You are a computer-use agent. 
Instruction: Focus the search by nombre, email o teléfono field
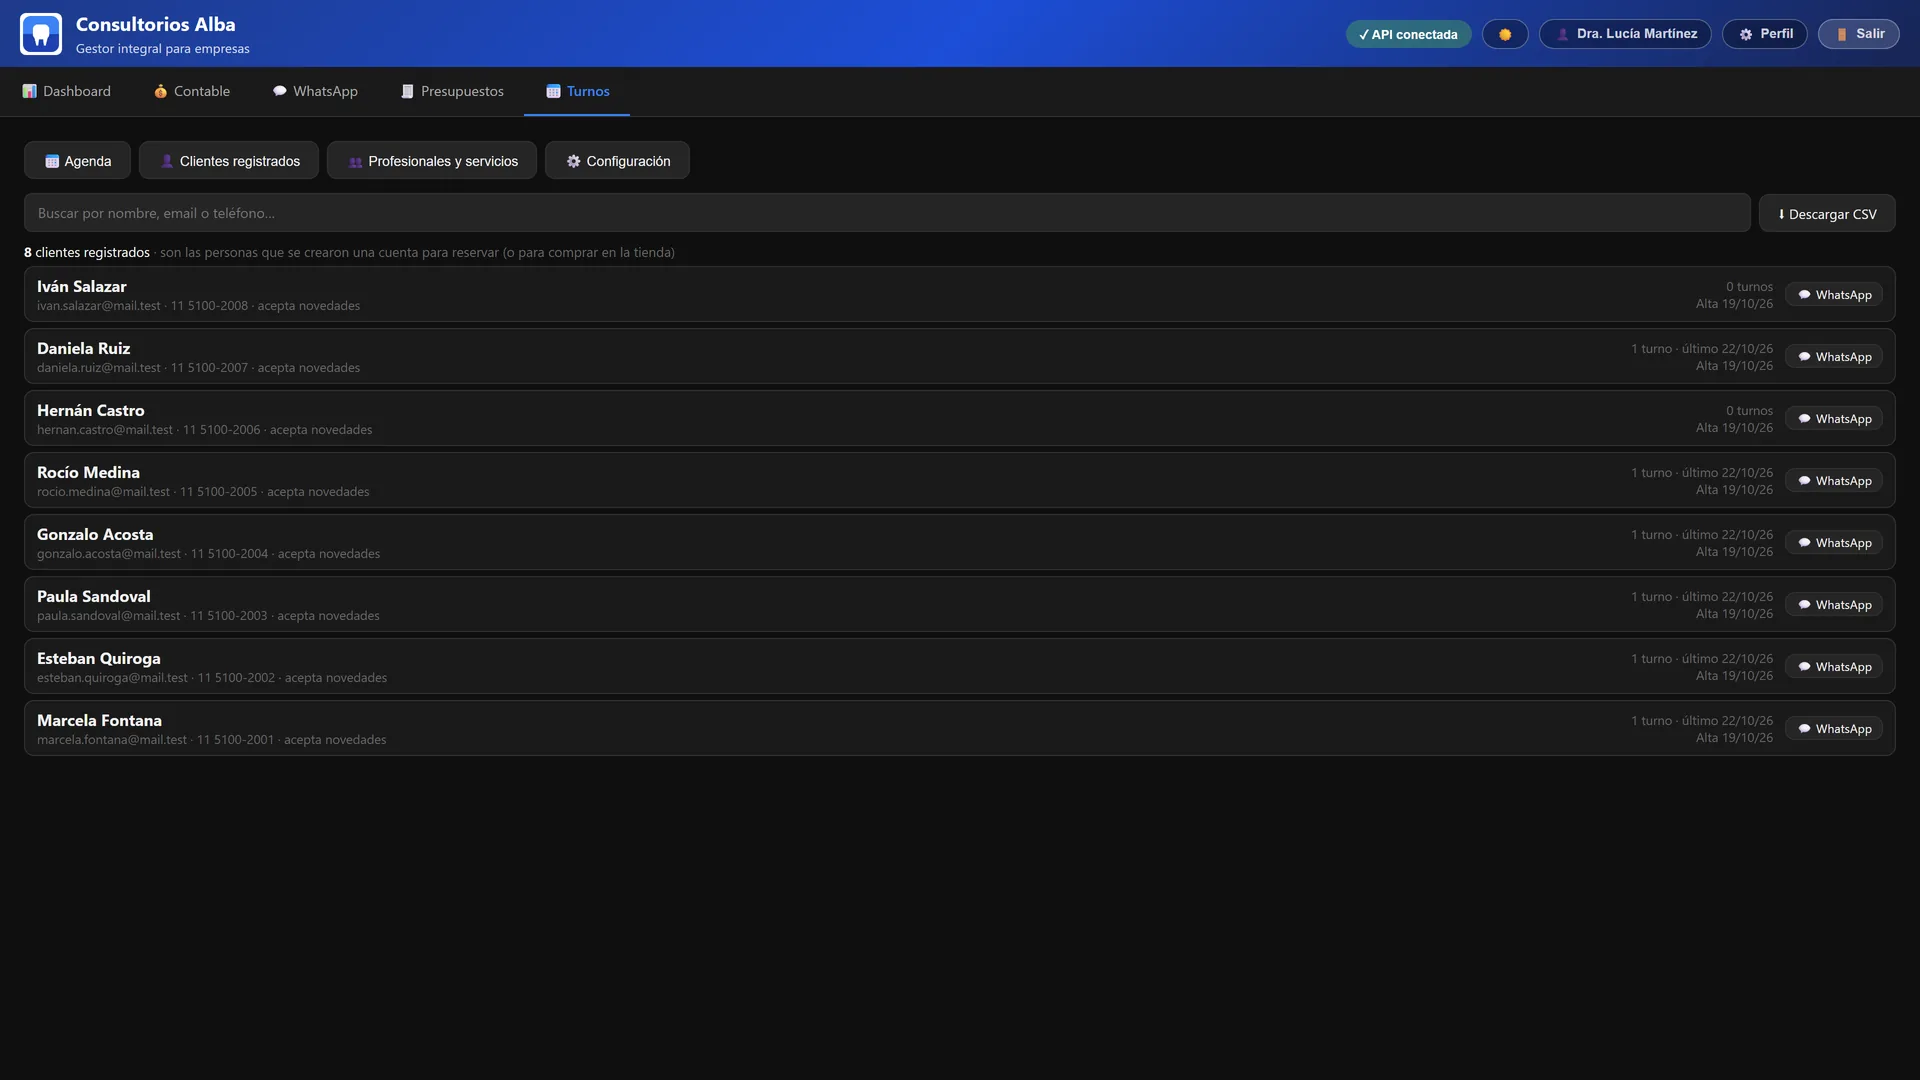(x=887, y=213)
